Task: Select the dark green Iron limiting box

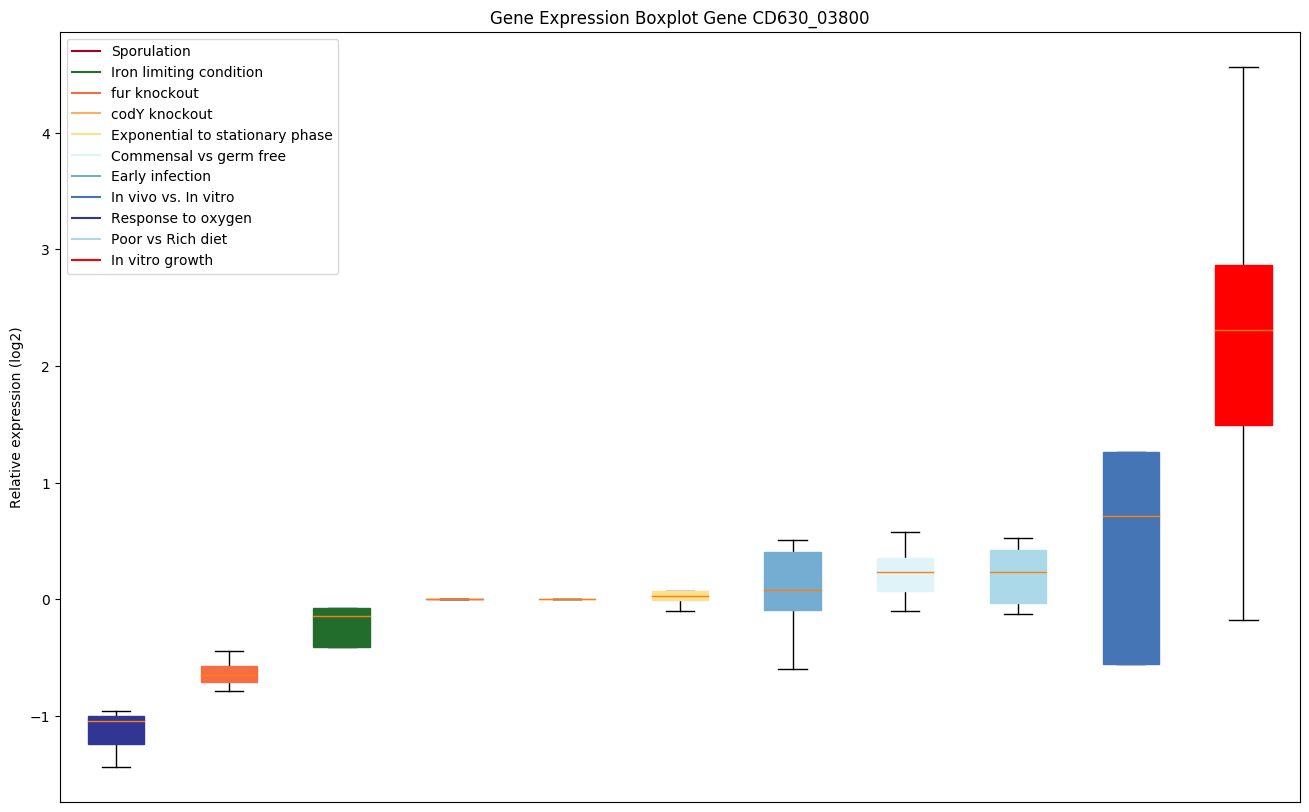Action: (x=341, y=628)
